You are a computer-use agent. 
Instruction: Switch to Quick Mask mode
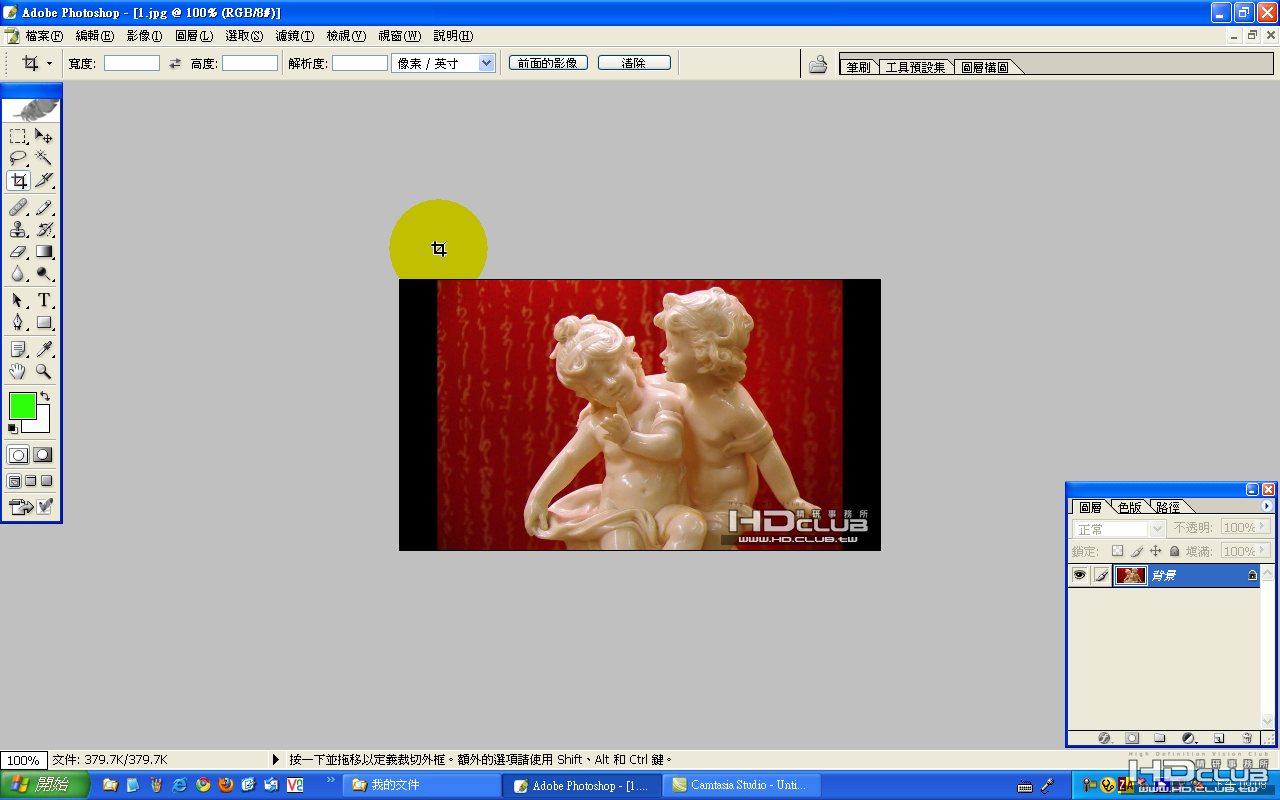point(43,455)
